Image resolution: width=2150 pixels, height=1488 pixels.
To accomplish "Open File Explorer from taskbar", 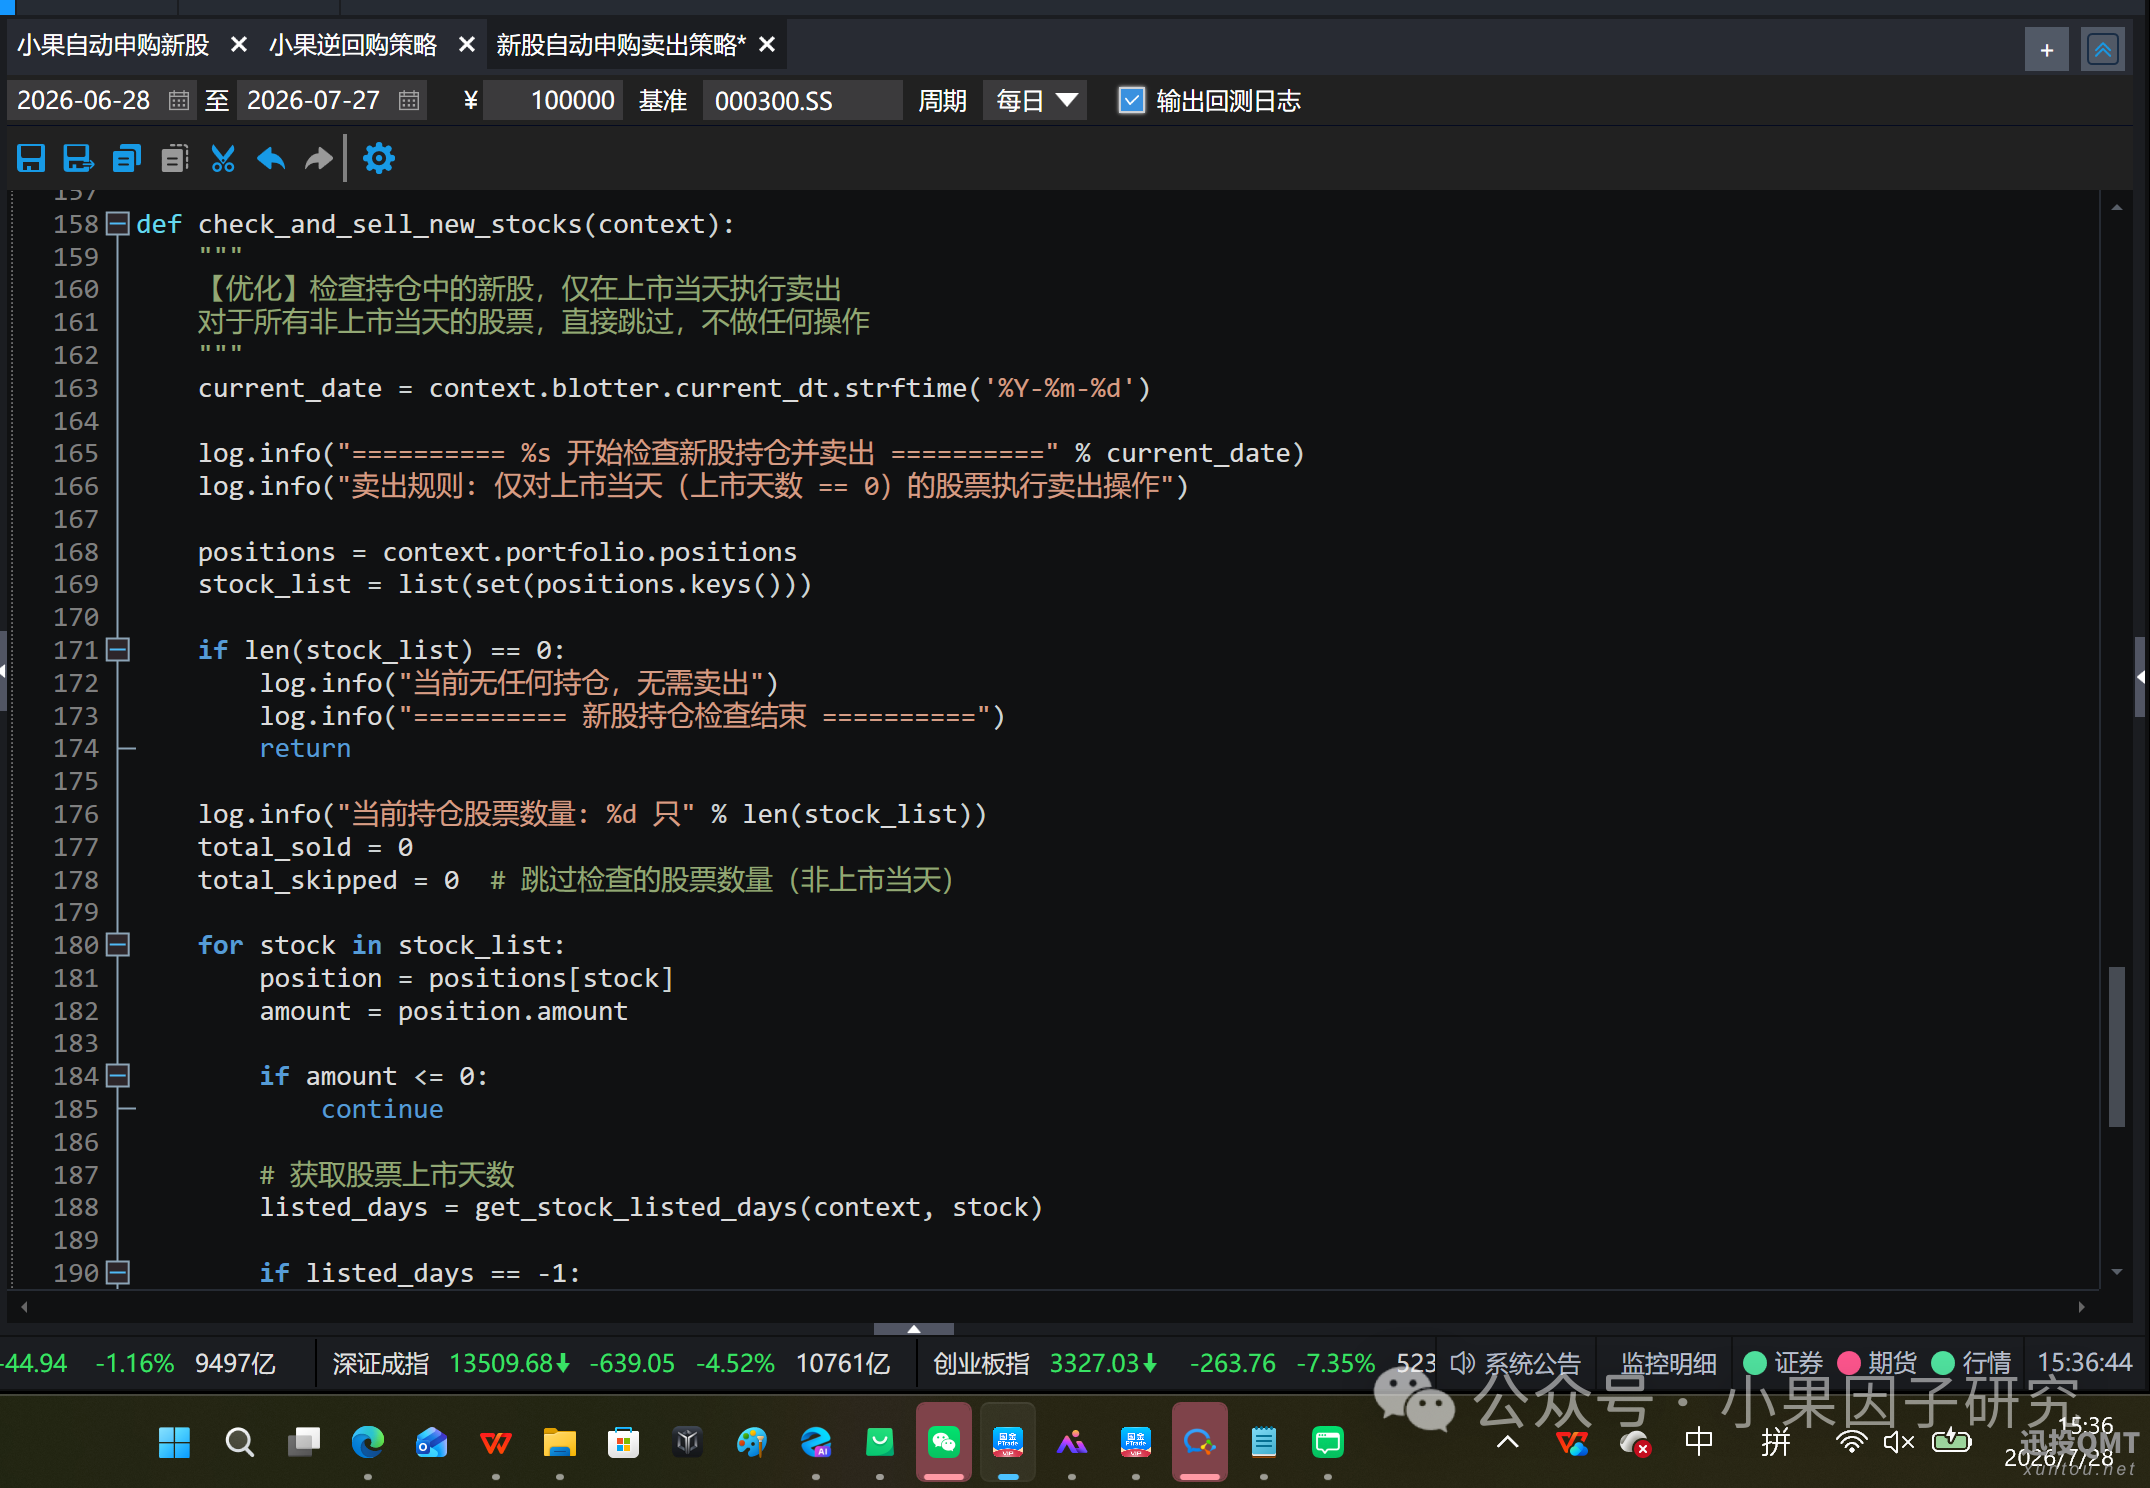I will (559, 1442).
